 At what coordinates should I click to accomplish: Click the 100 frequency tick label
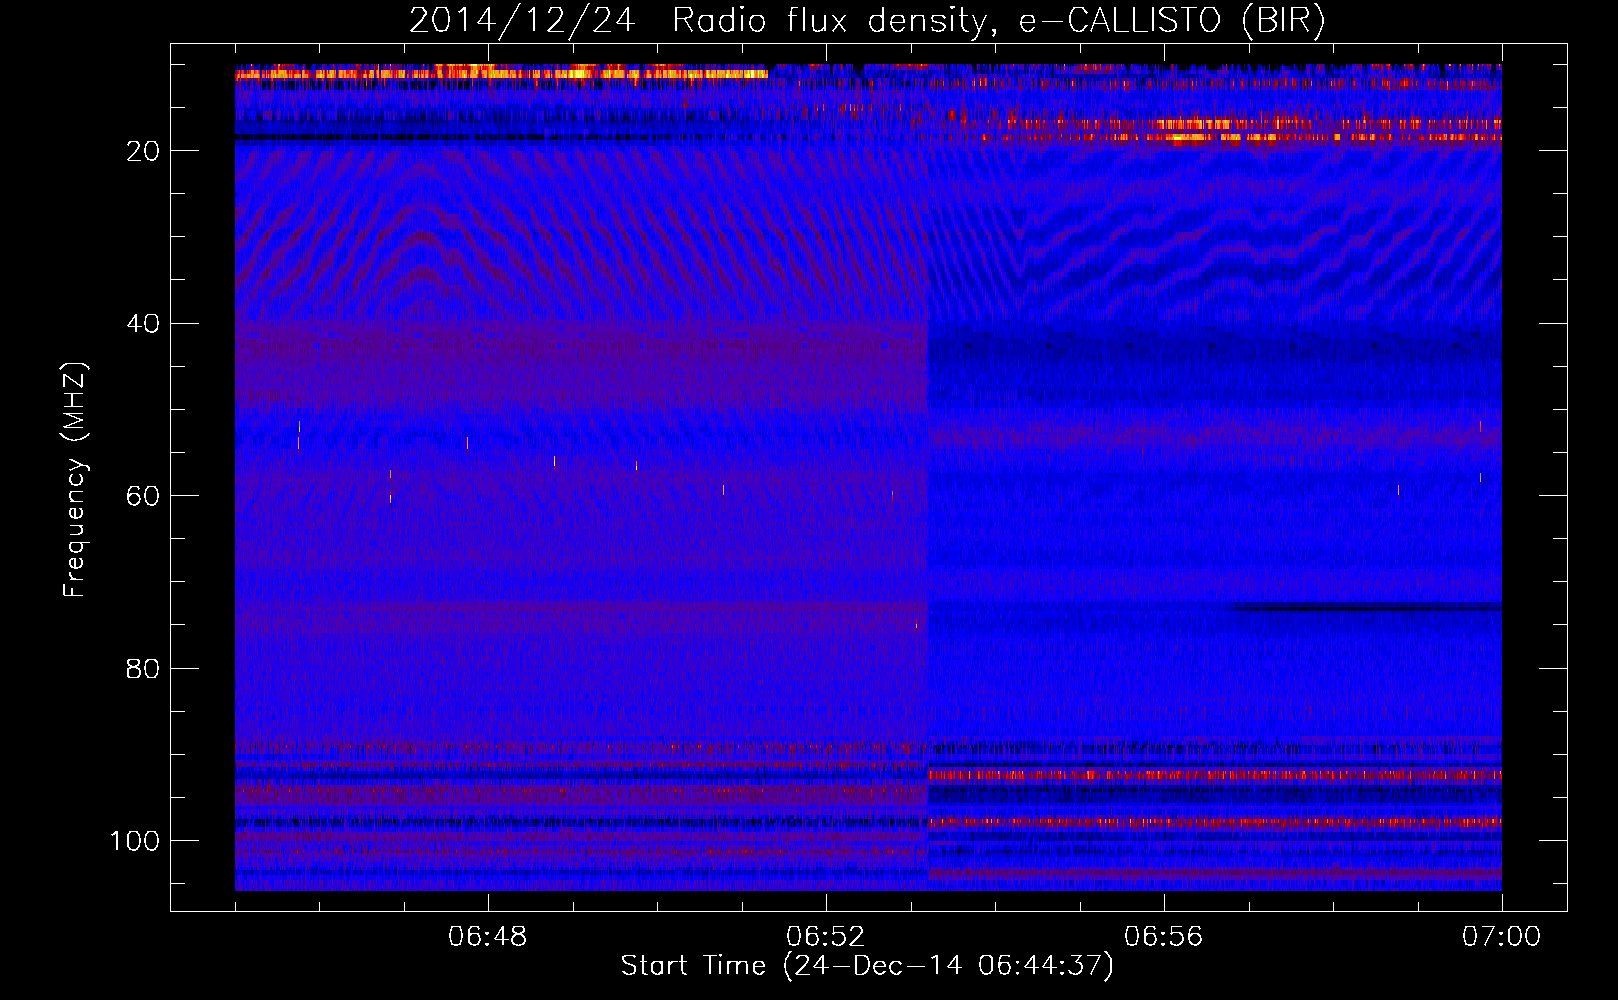135,841
